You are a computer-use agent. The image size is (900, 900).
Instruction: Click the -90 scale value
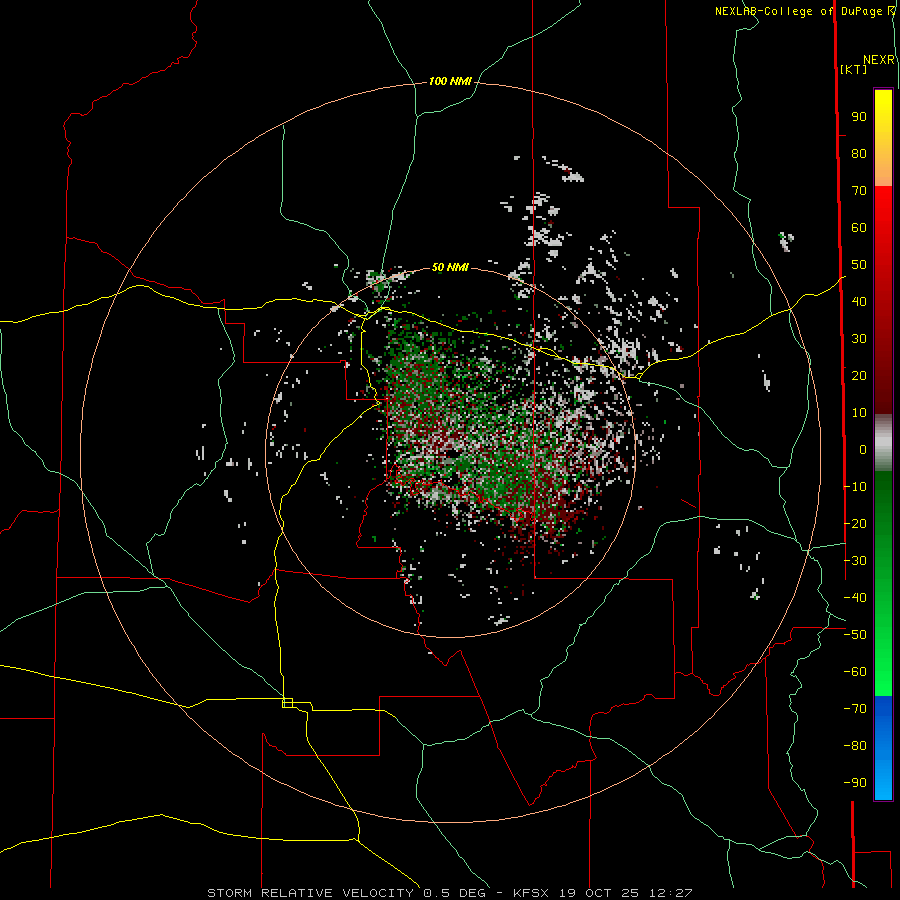pos(855,783)
